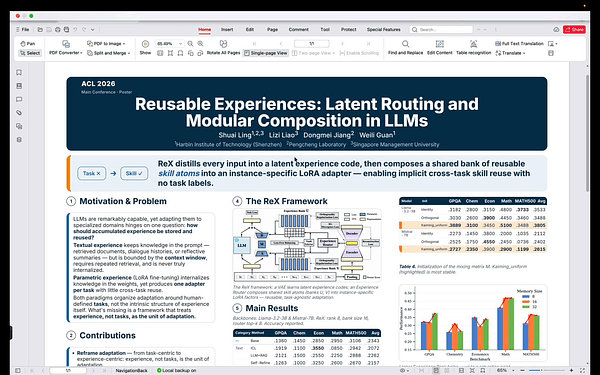The height and width of the screenshot is (375, 600).
Task: Click the zoom minus button in status bar
Action: coord(523,370)
